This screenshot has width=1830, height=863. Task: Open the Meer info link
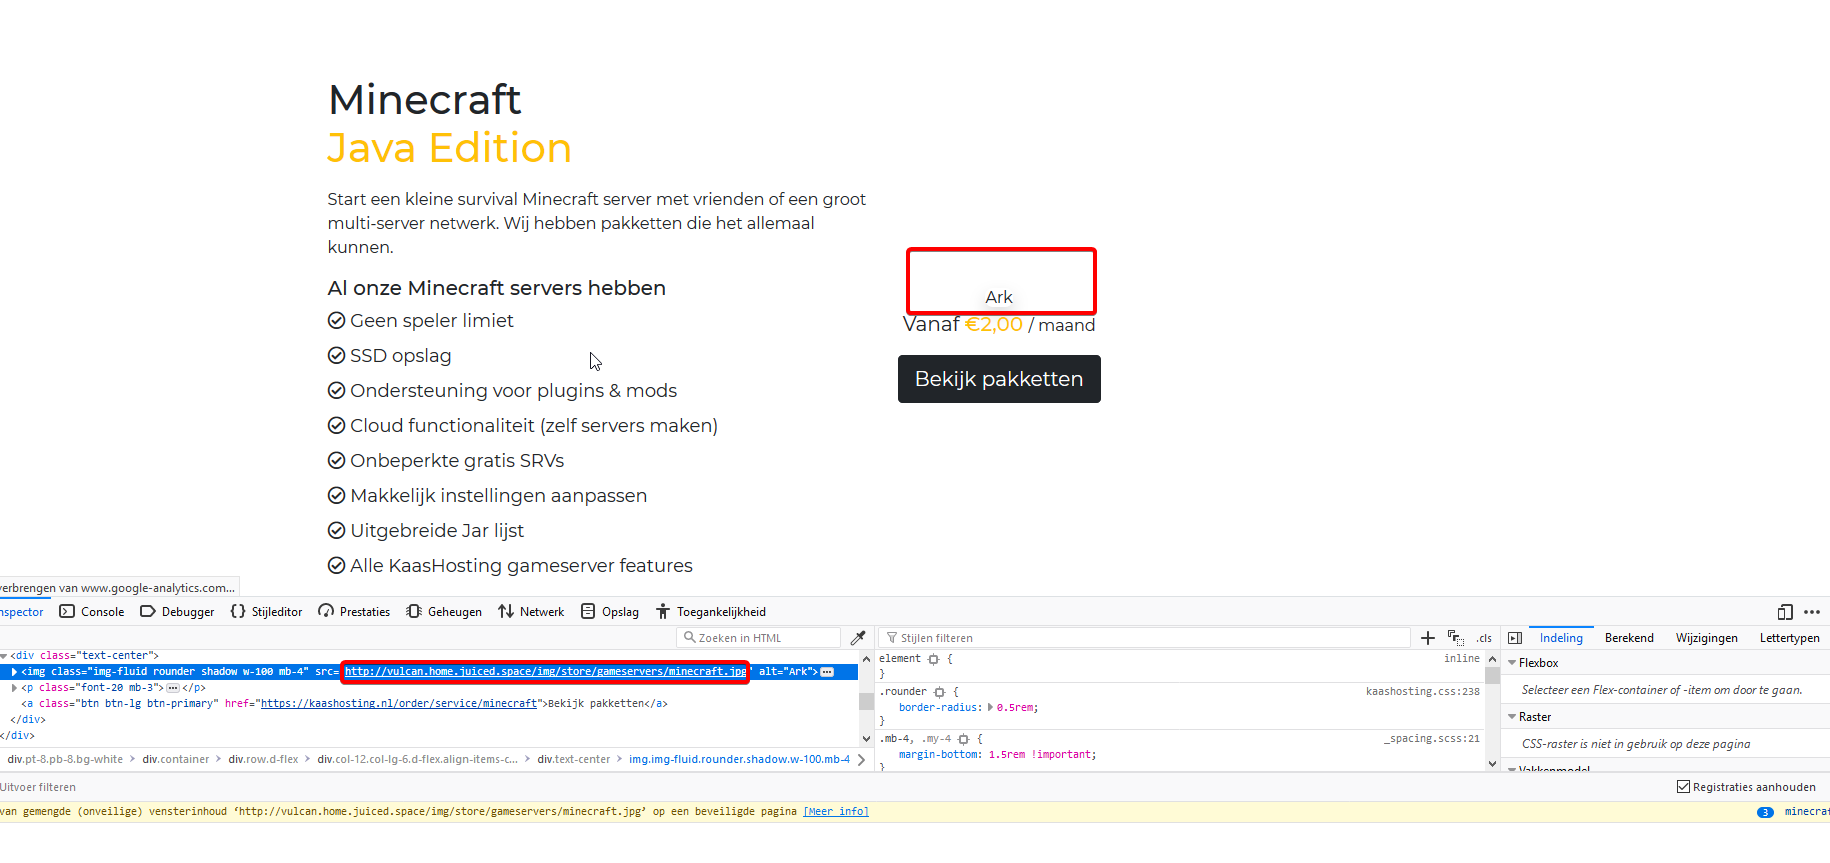(835, 811)
